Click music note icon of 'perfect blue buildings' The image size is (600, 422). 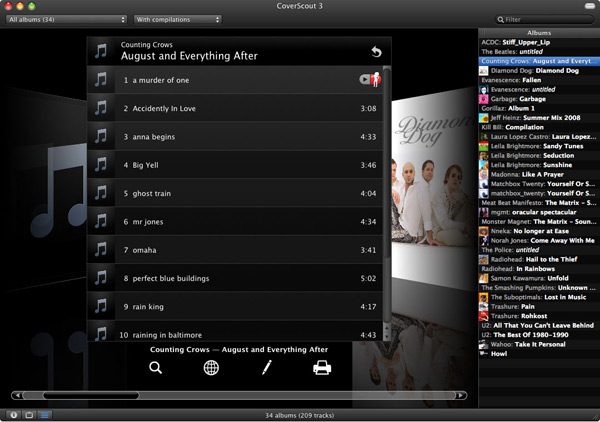tap(101, 278)
